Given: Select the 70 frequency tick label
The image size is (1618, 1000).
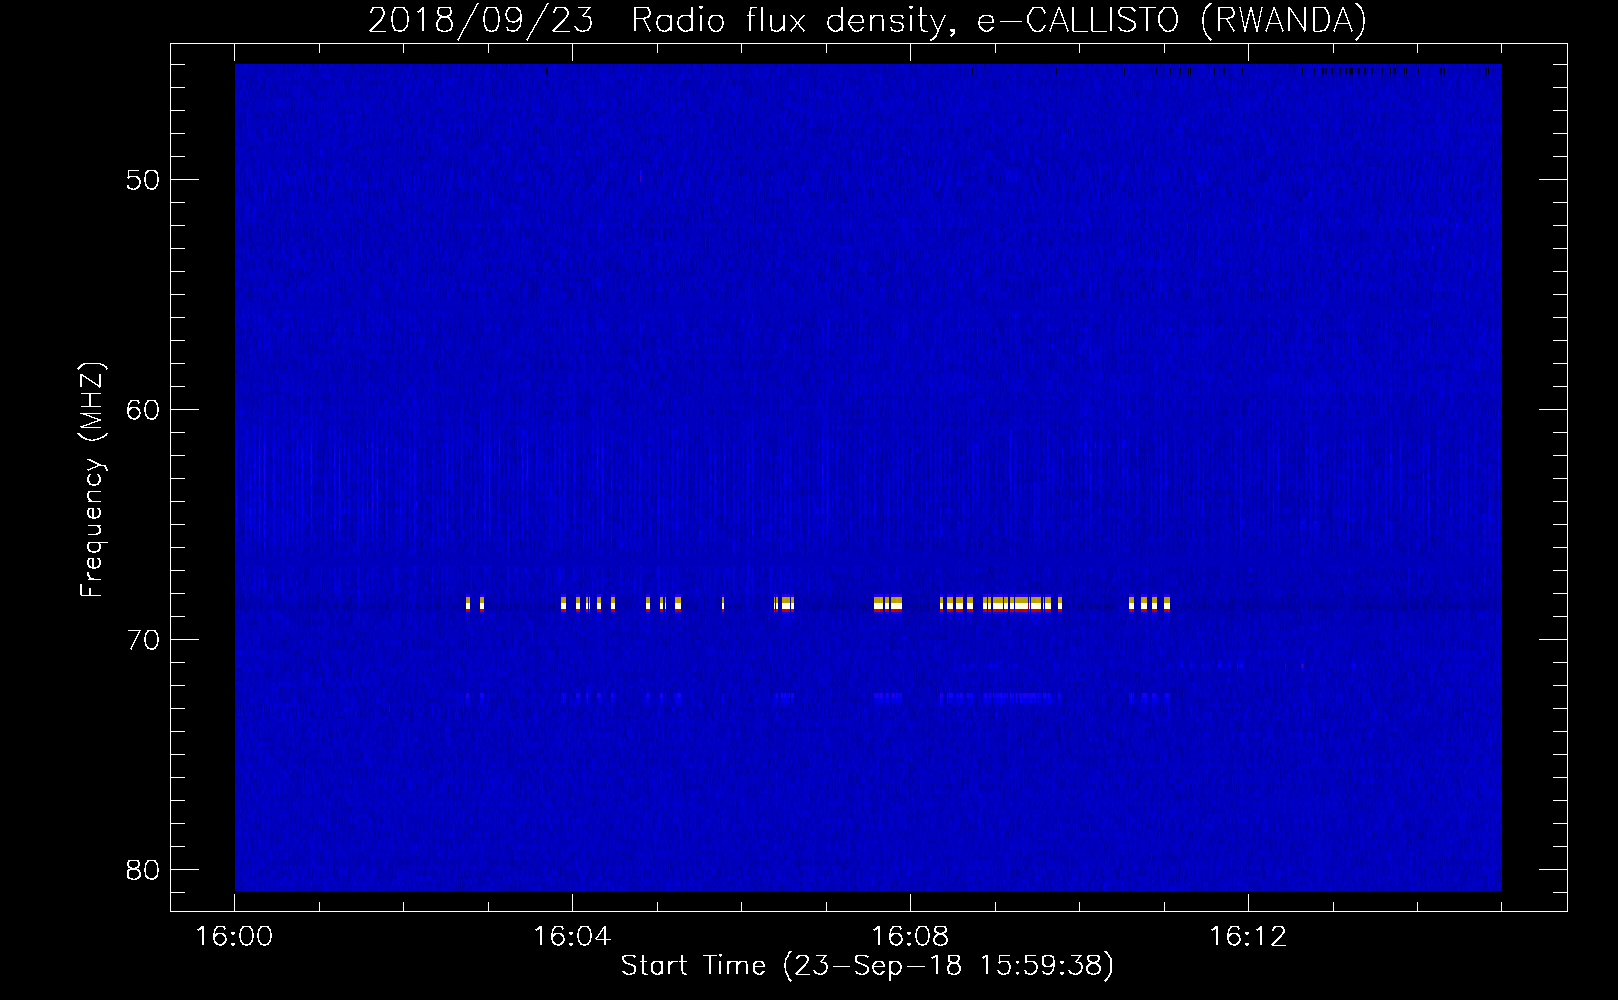Looking at the screenshot, I should click(x=143, y=640).
